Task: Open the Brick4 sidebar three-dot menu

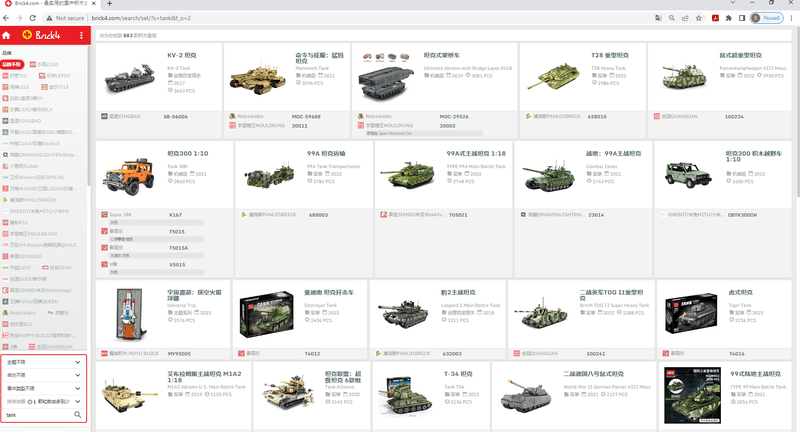Action: pyautogui.click(x=81, y=35)
